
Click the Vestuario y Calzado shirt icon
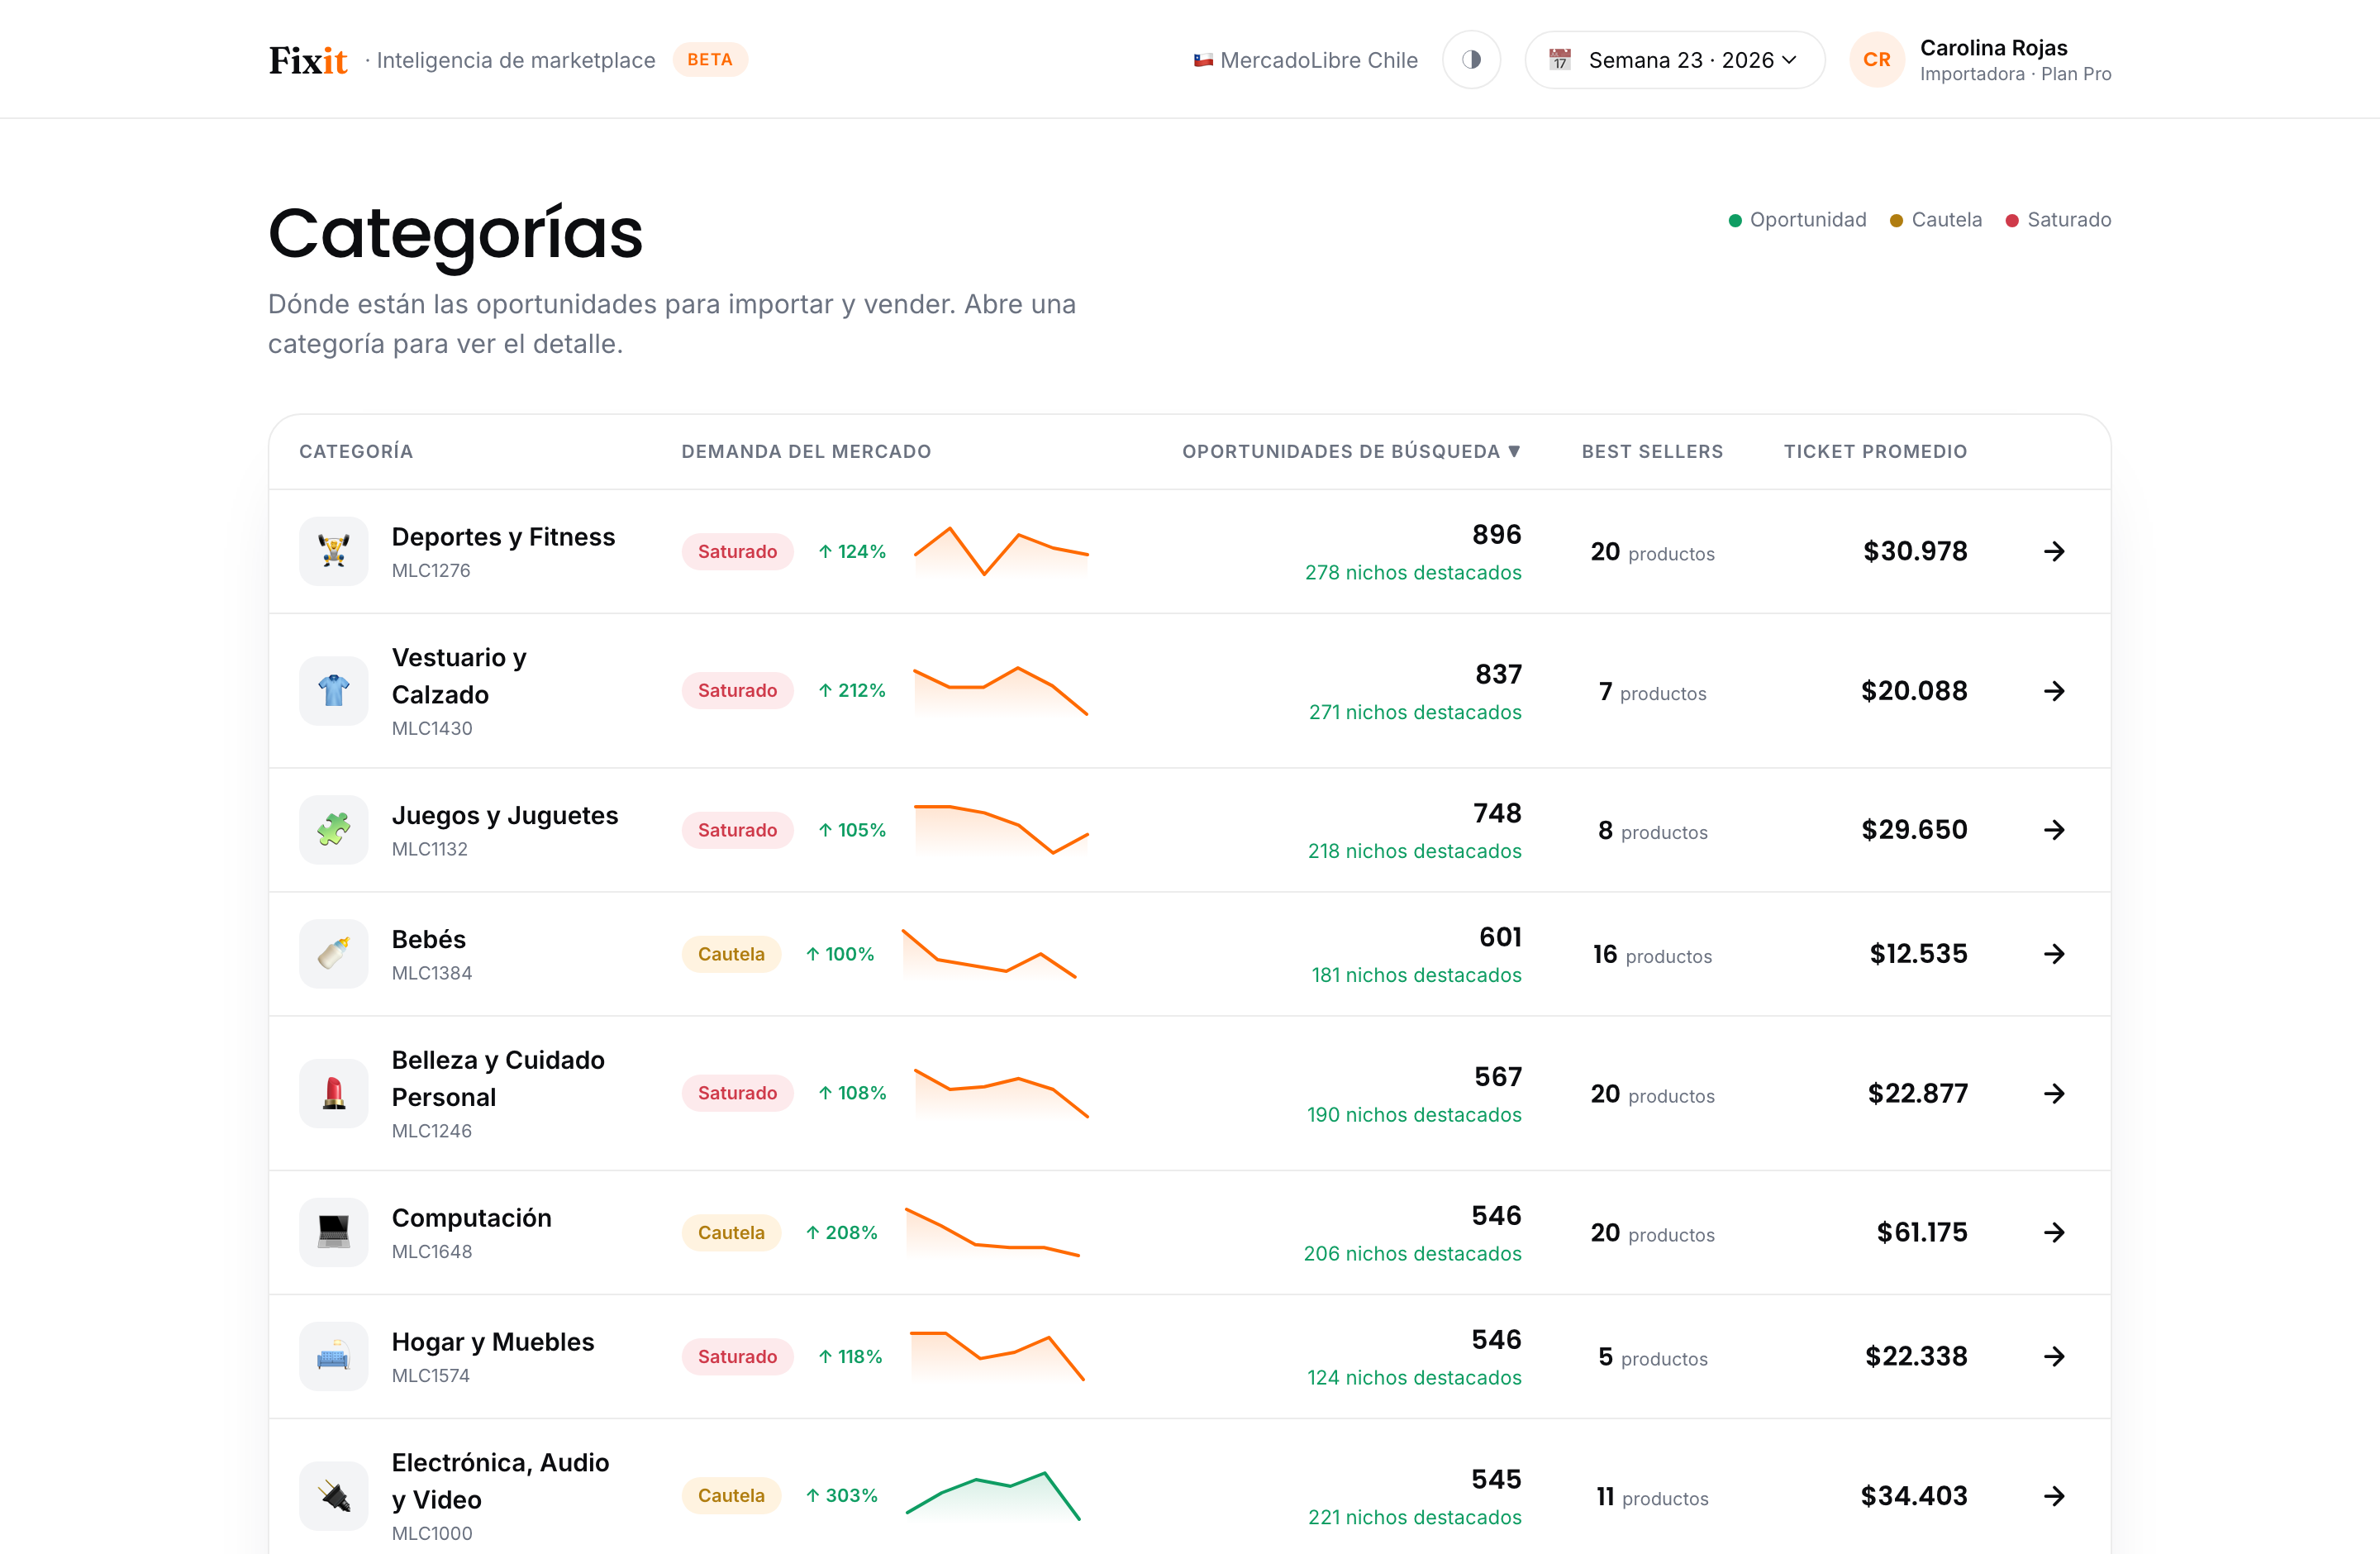tap(334, 691)
